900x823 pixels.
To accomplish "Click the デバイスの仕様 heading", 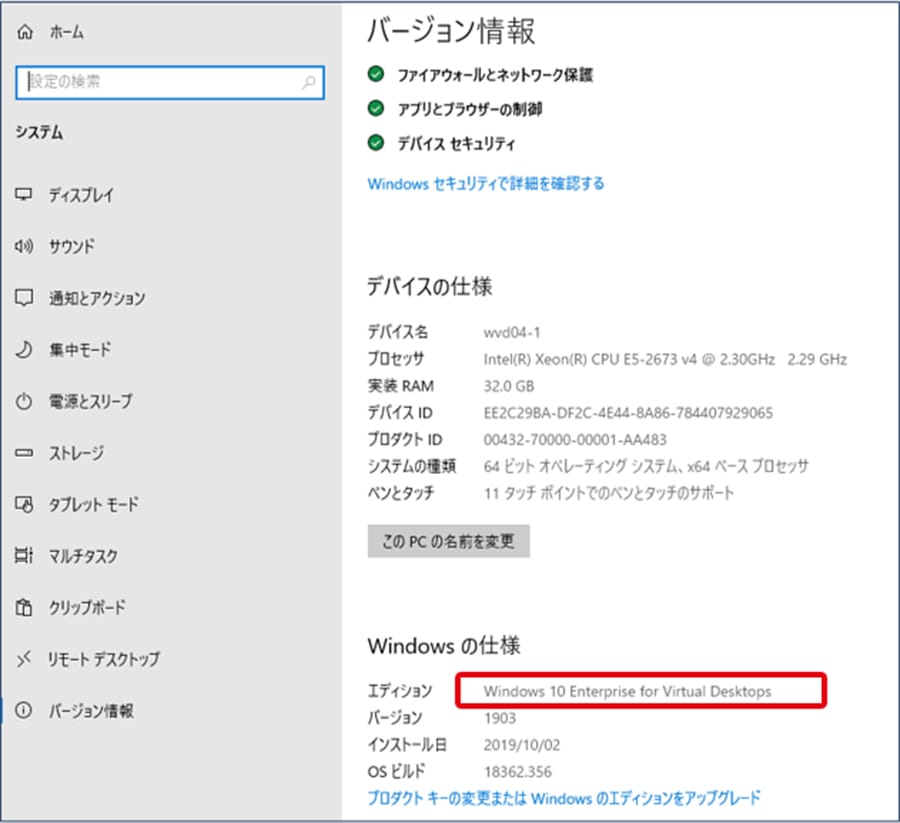I will click(430, 286).
